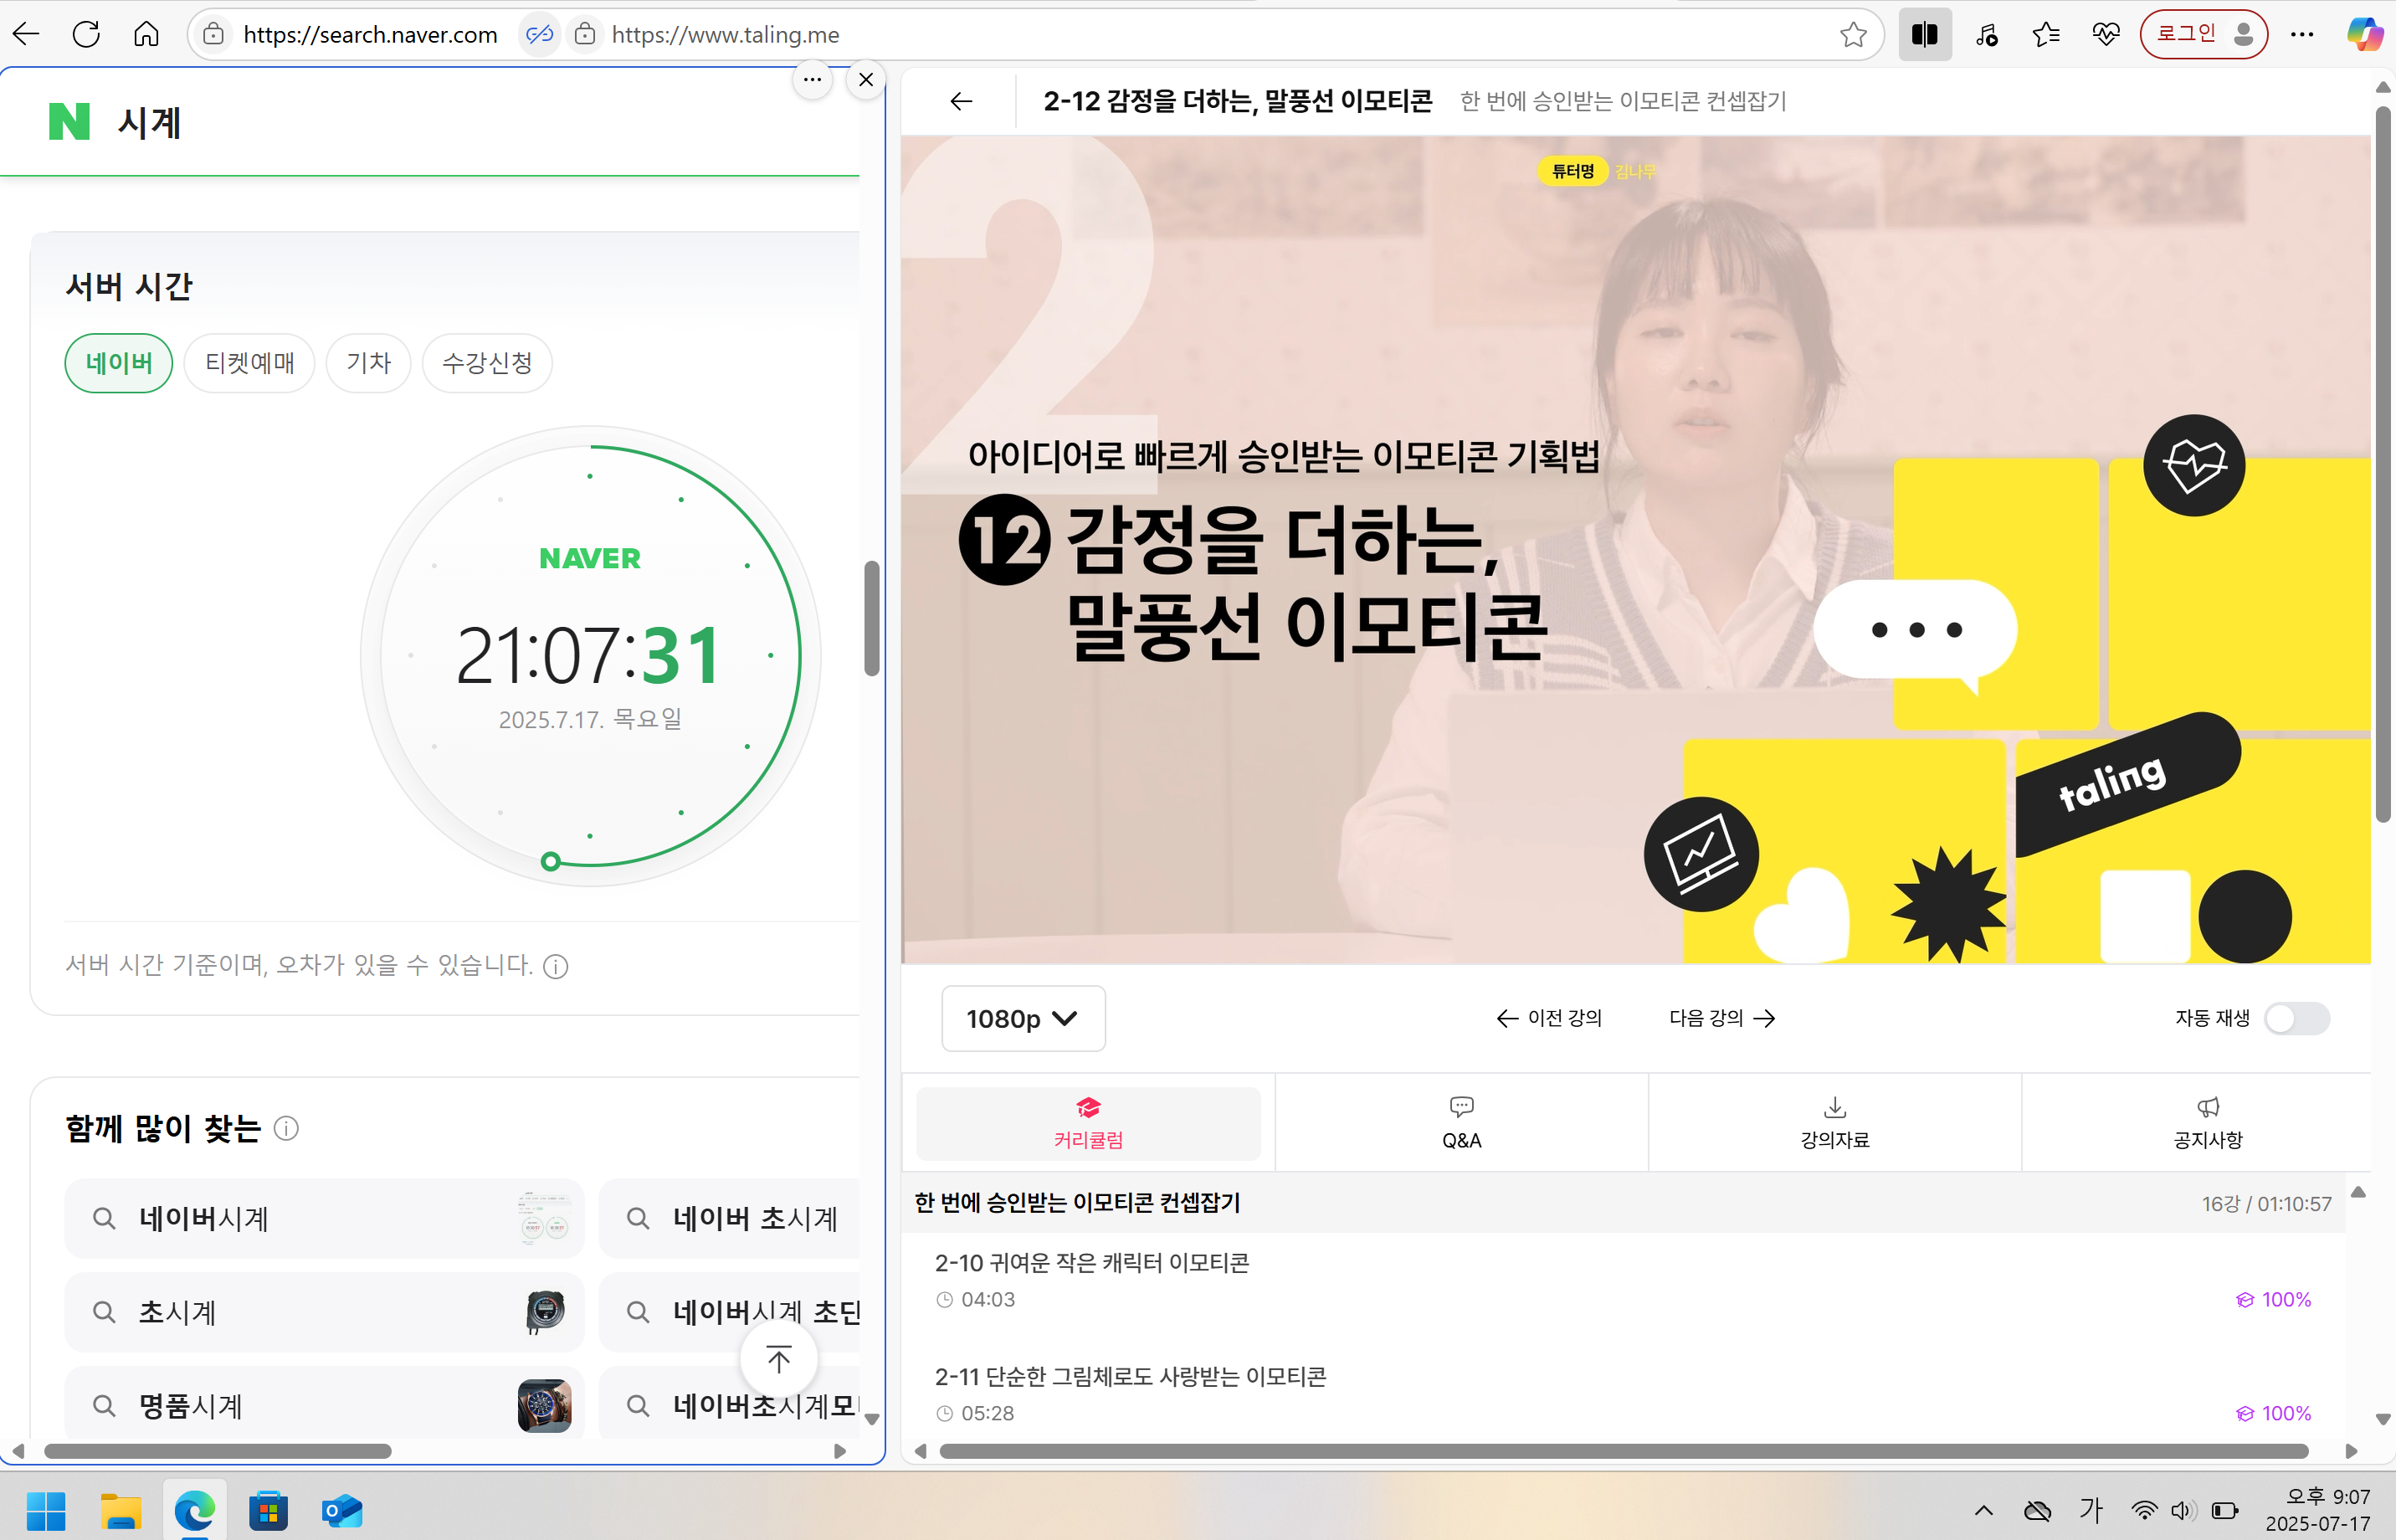Open the browser settings and more menu
This screenshot has height=1540, width=2396.
[2302, 33]
